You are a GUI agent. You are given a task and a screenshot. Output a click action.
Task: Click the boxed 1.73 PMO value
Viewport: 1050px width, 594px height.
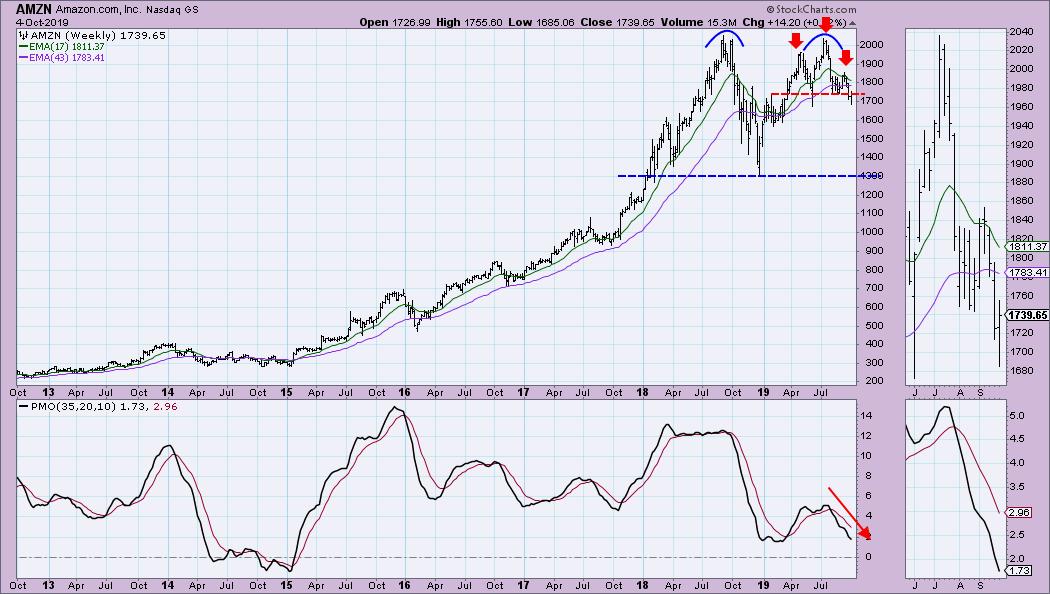[1019, 571]
